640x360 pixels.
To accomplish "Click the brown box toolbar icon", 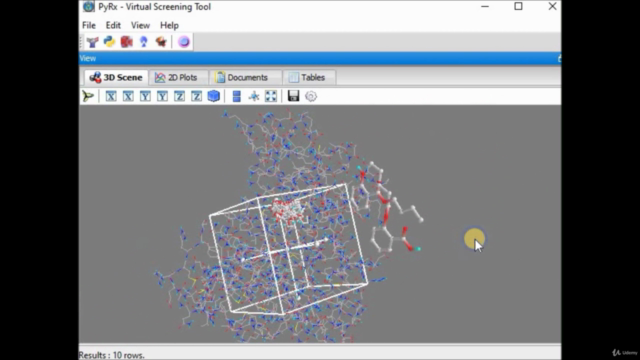I will (x=161, y=42).
